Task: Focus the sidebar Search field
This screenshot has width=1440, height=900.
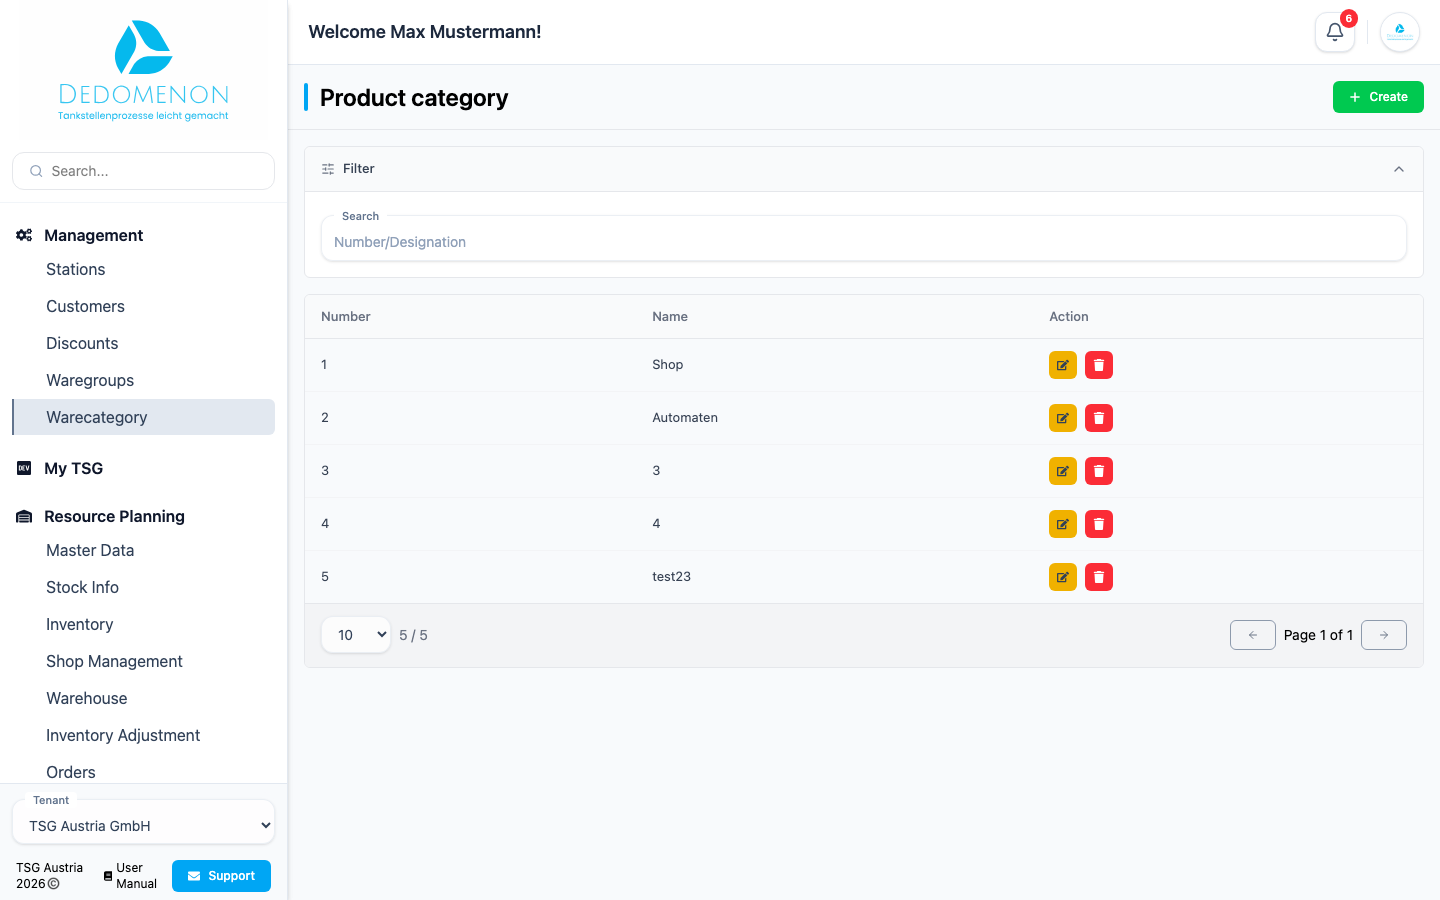Action: (x=143, y=171)
